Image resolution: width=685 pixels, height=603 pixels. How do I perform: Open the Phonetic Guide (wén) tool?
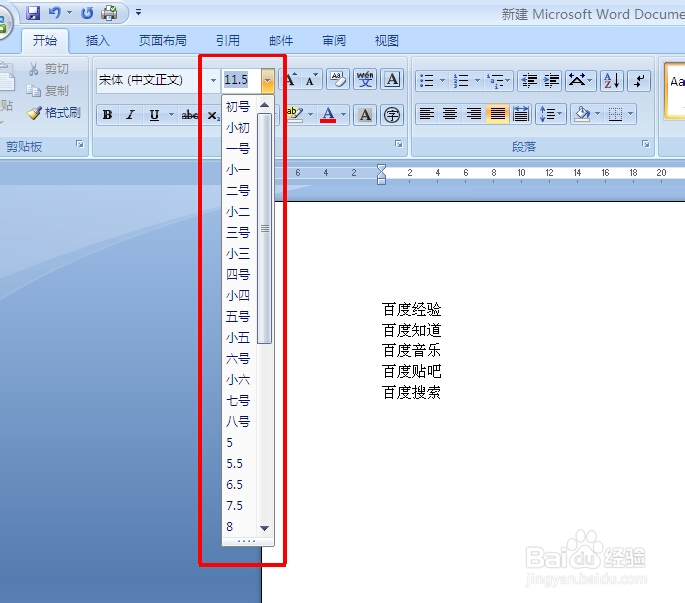tap(365, 80)
